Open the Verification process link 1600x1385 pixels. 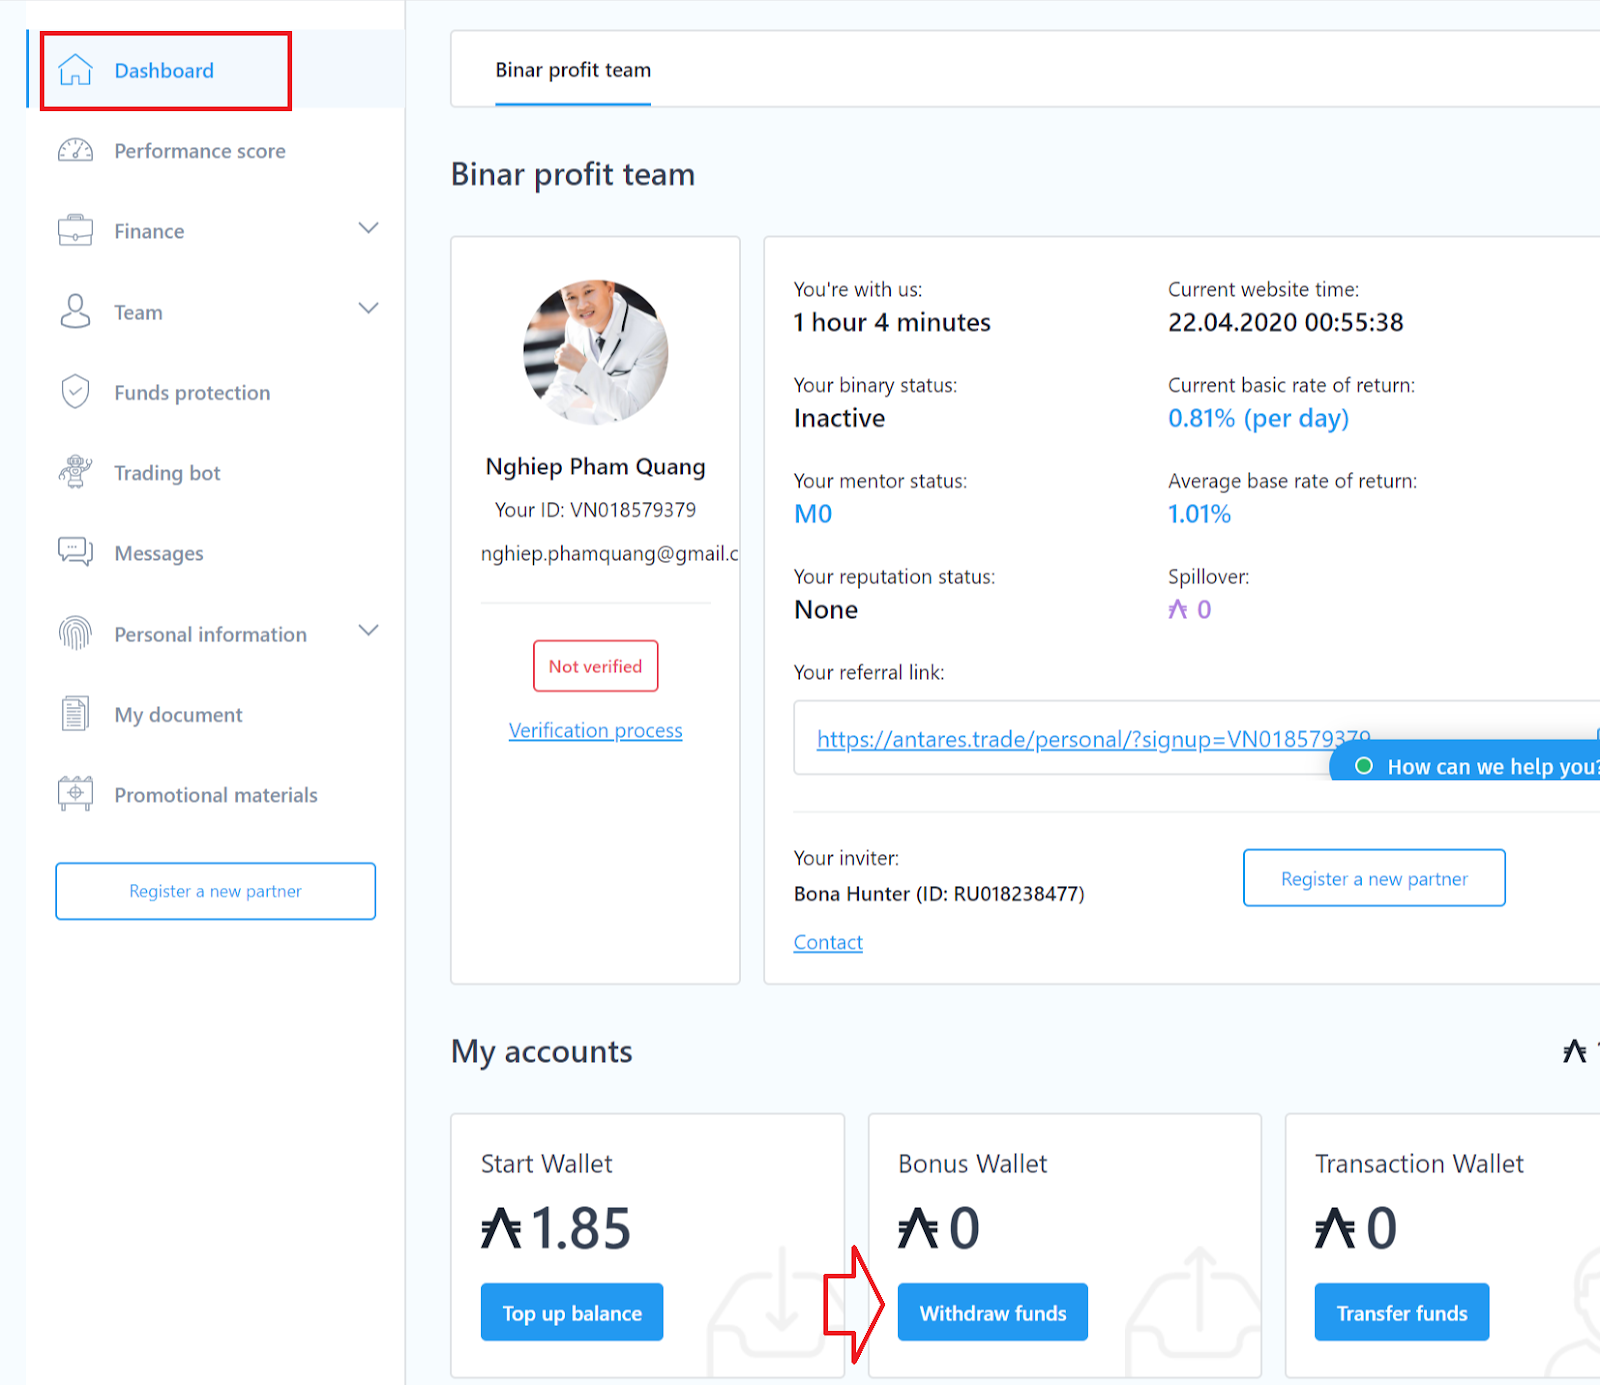click(x=596, y=731)
